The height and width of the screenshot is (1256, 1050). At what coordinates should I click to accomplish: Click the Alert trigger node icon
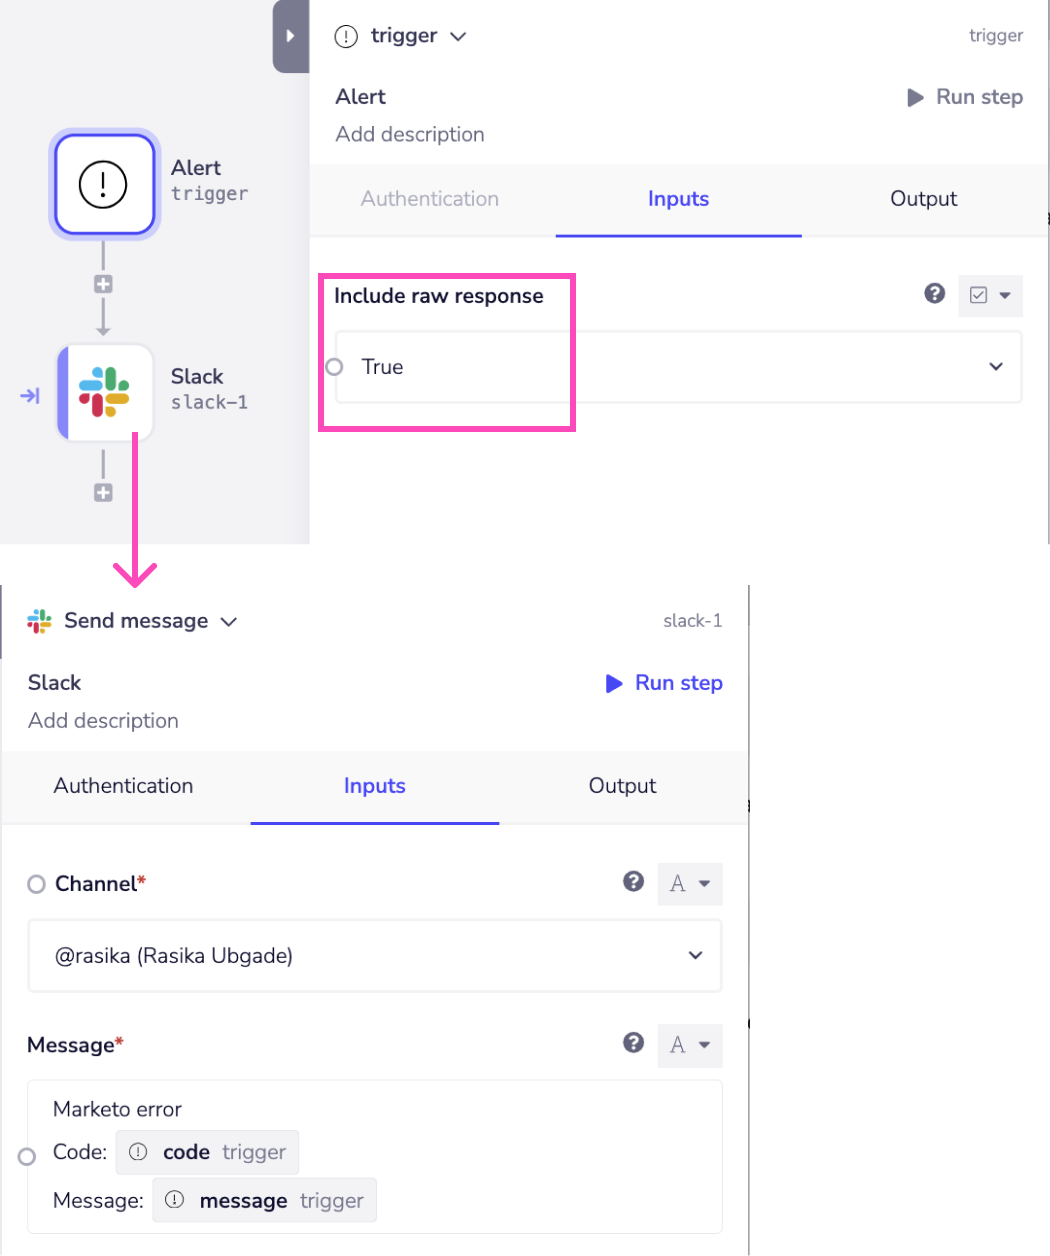pyautogui.click(x=103, y=185)
